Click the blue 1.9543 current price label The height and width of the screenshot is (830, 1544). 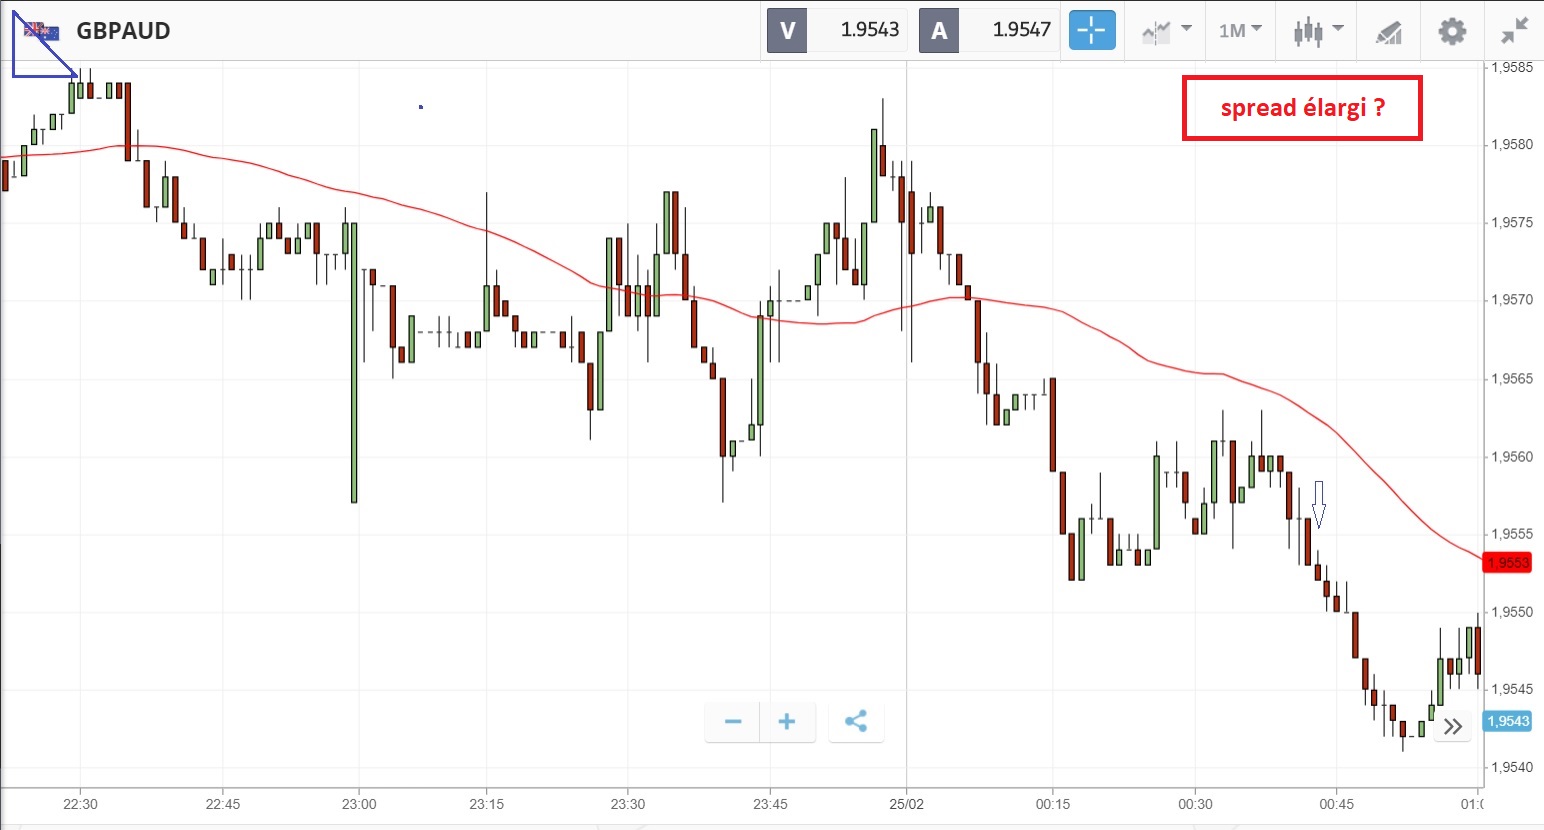click(x=1507, y=721)
